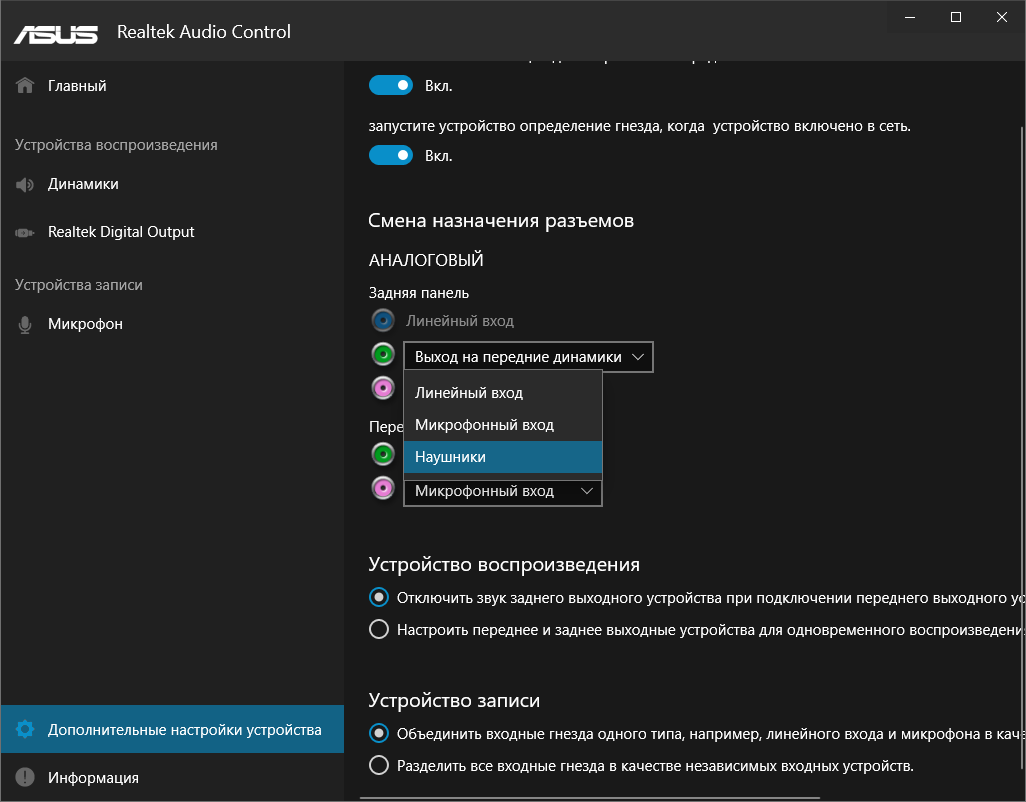
Task: Click the home icon next to Главный
Action: pyautogui.click(x=26, y=86)
